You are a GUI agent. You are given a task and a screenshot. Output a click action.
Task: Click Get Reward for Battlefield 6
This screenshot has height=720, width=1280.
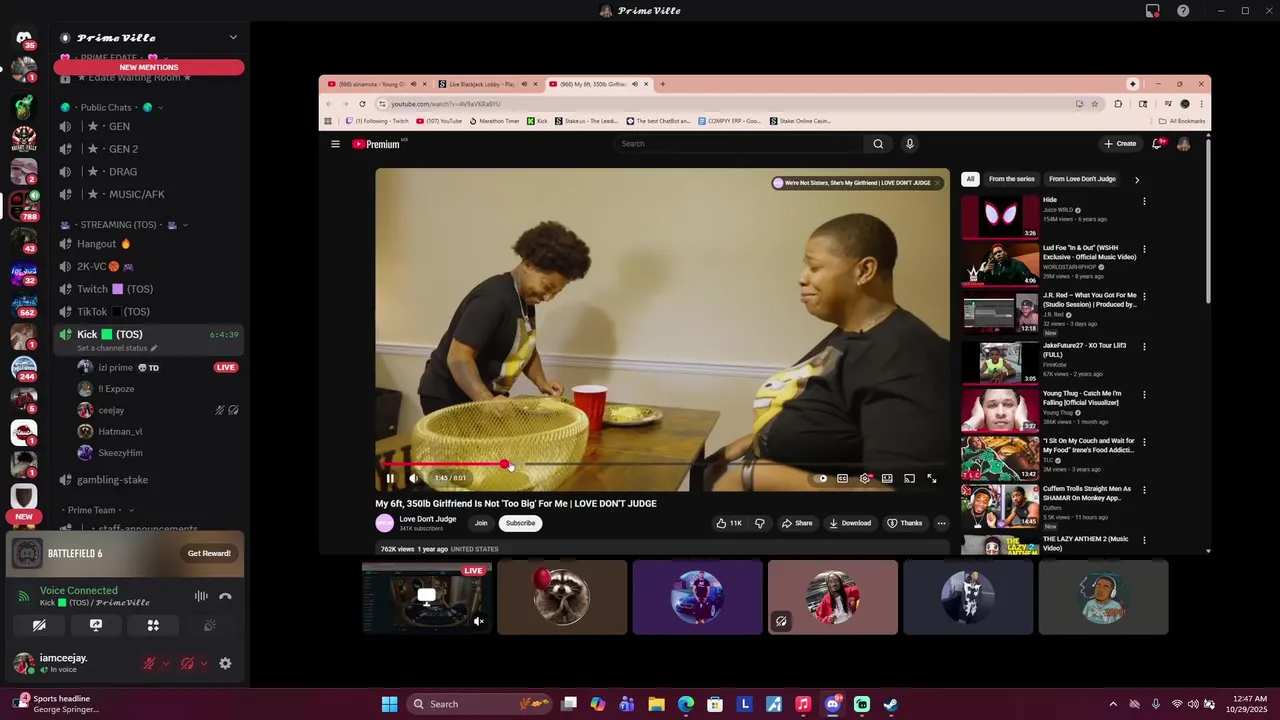click(209, 553)
